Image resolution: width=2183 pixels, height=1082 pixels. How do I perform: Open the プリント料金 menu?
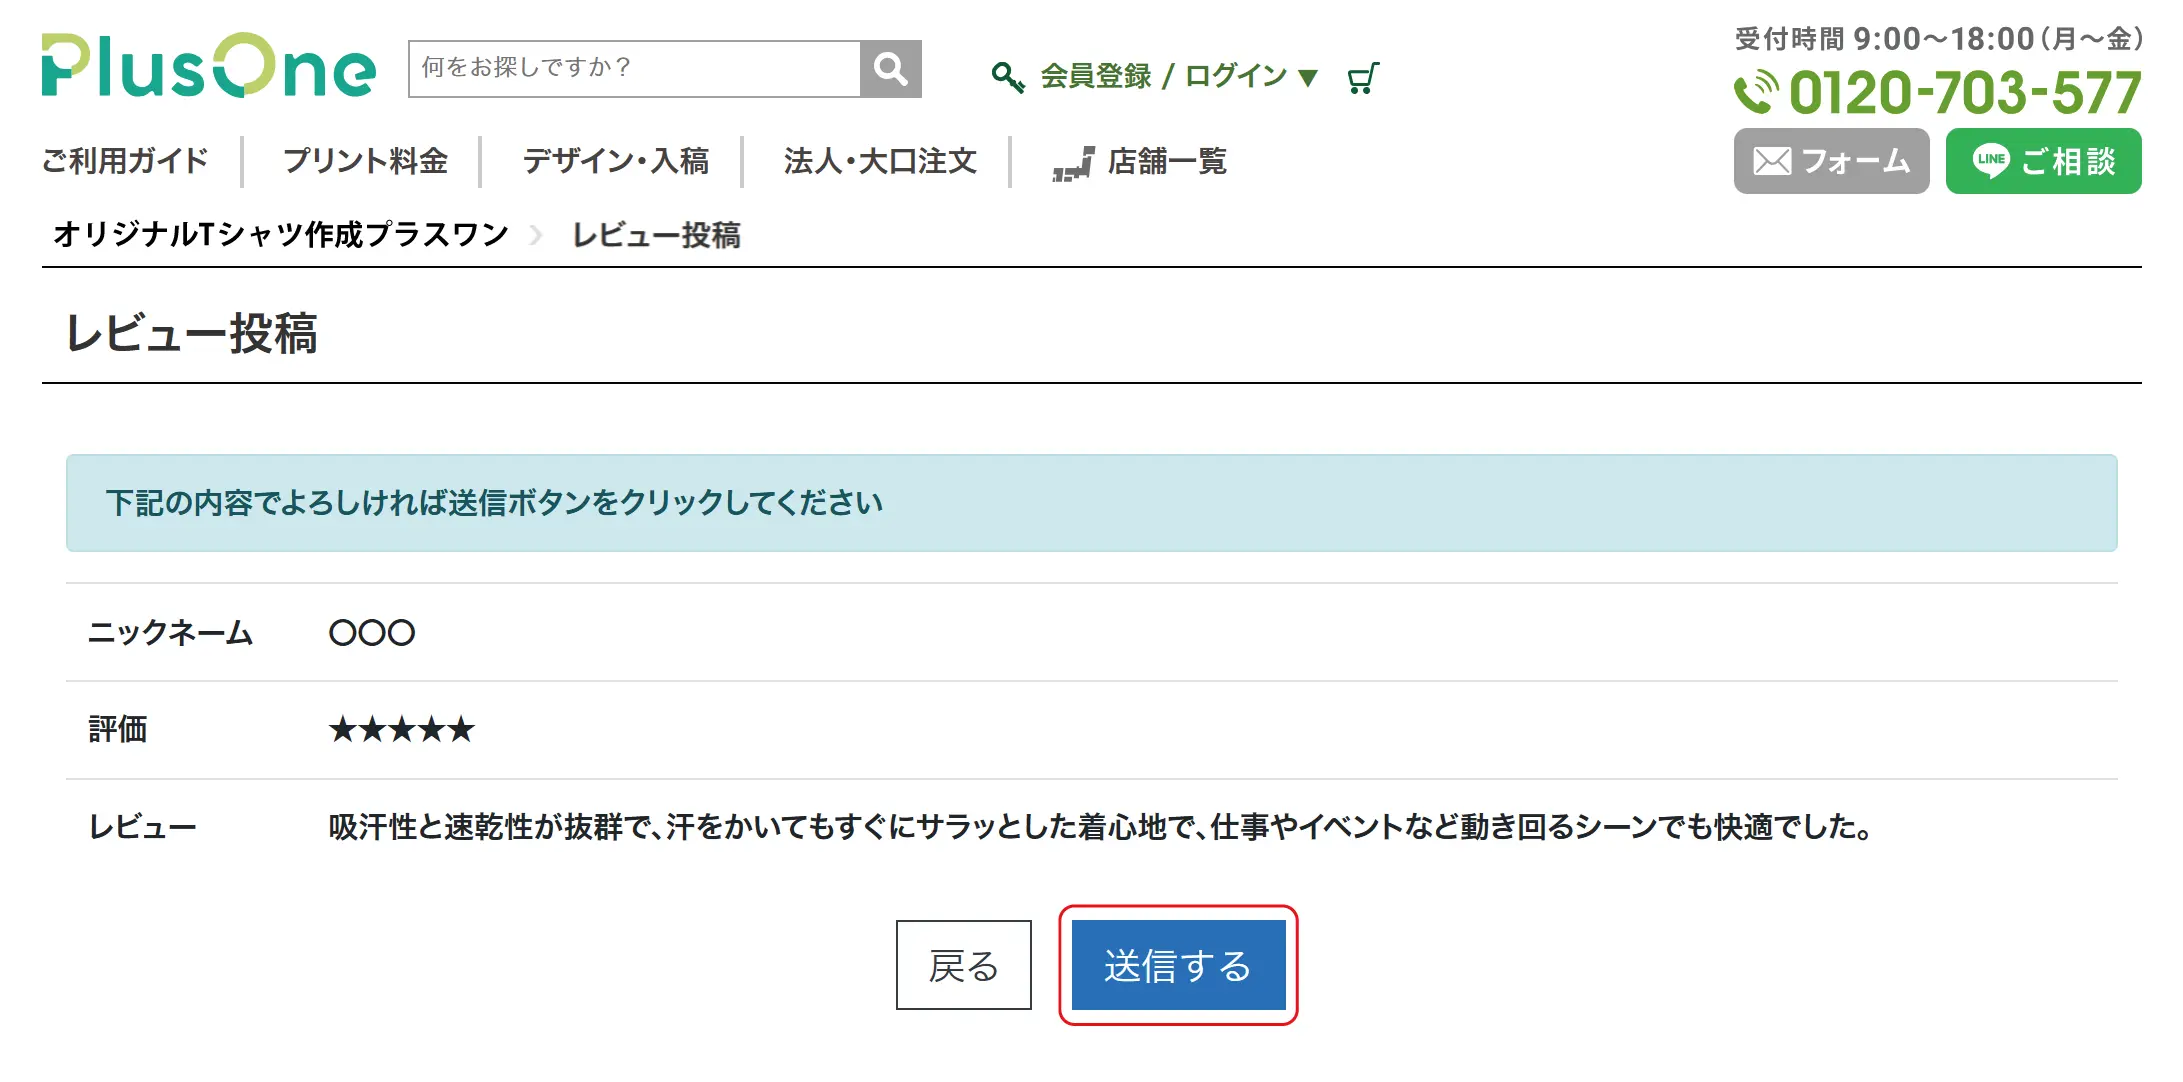(365, 161)
